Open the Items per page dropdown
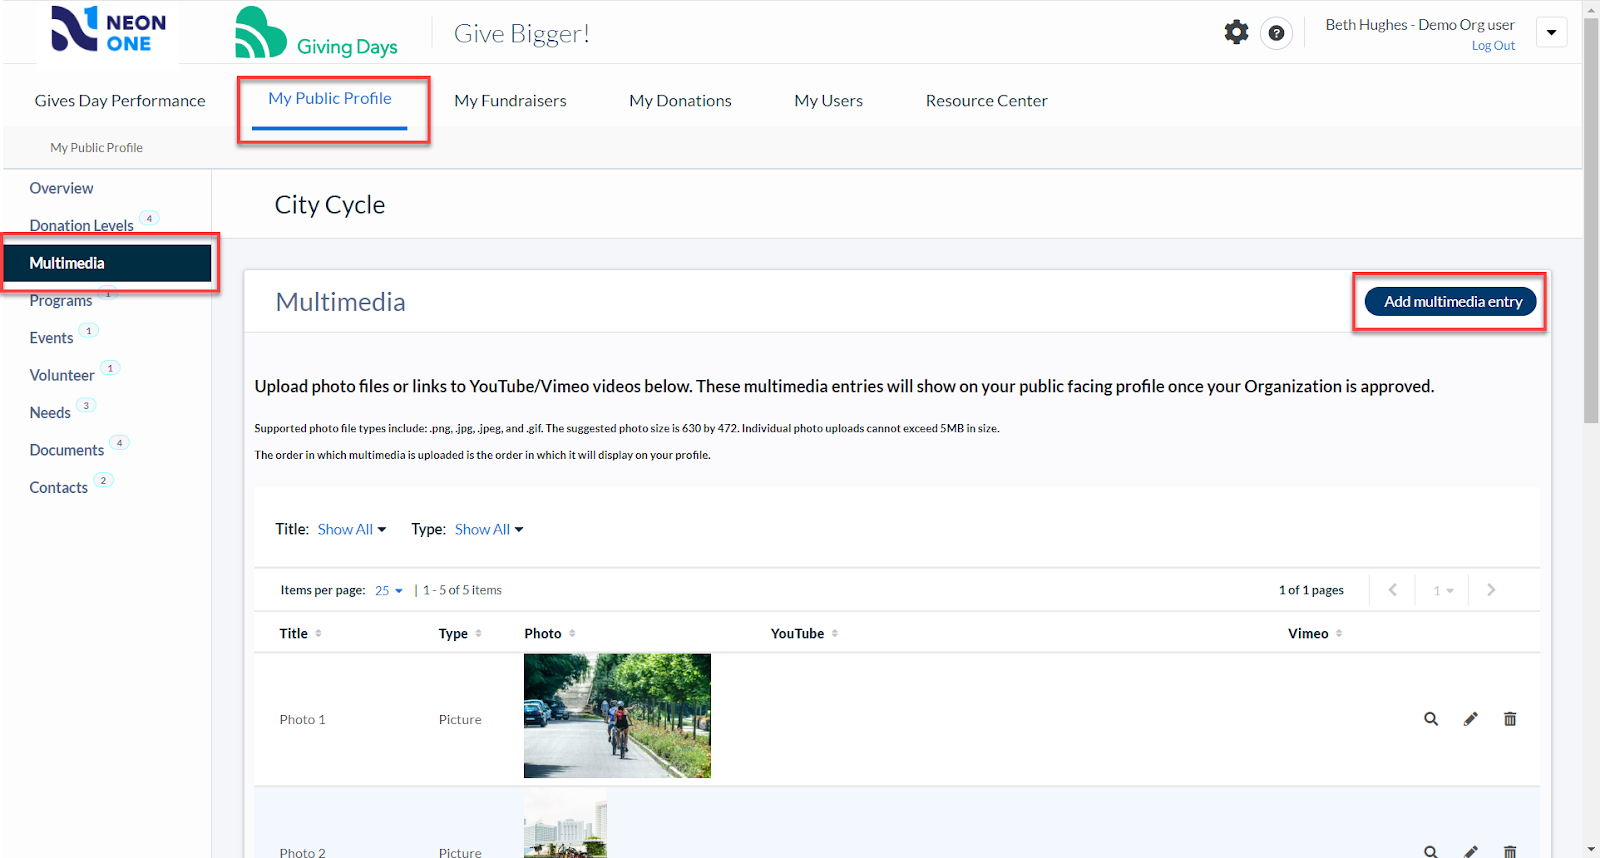The image size is (1600, 858). [388, 590]
